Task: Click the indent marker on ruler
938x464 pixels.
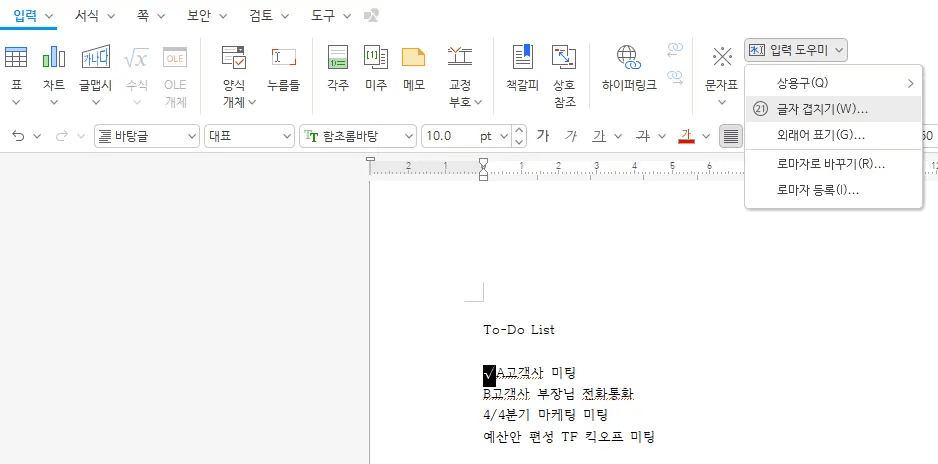Action: (x=483, y=169)
